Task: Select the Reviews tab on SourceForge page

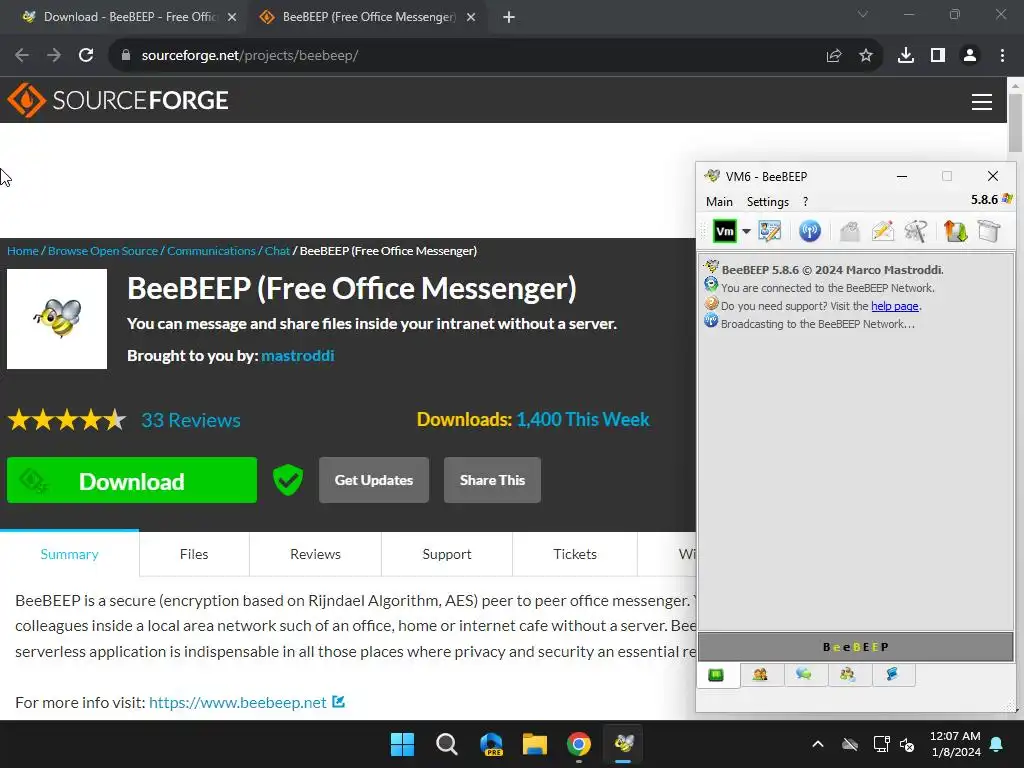Action: (315, 554)
